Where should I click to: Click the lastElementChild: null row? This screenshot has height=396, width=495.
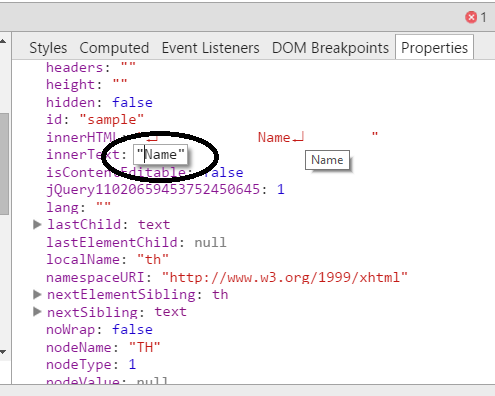pyautogui.click(x=136, y=242)
